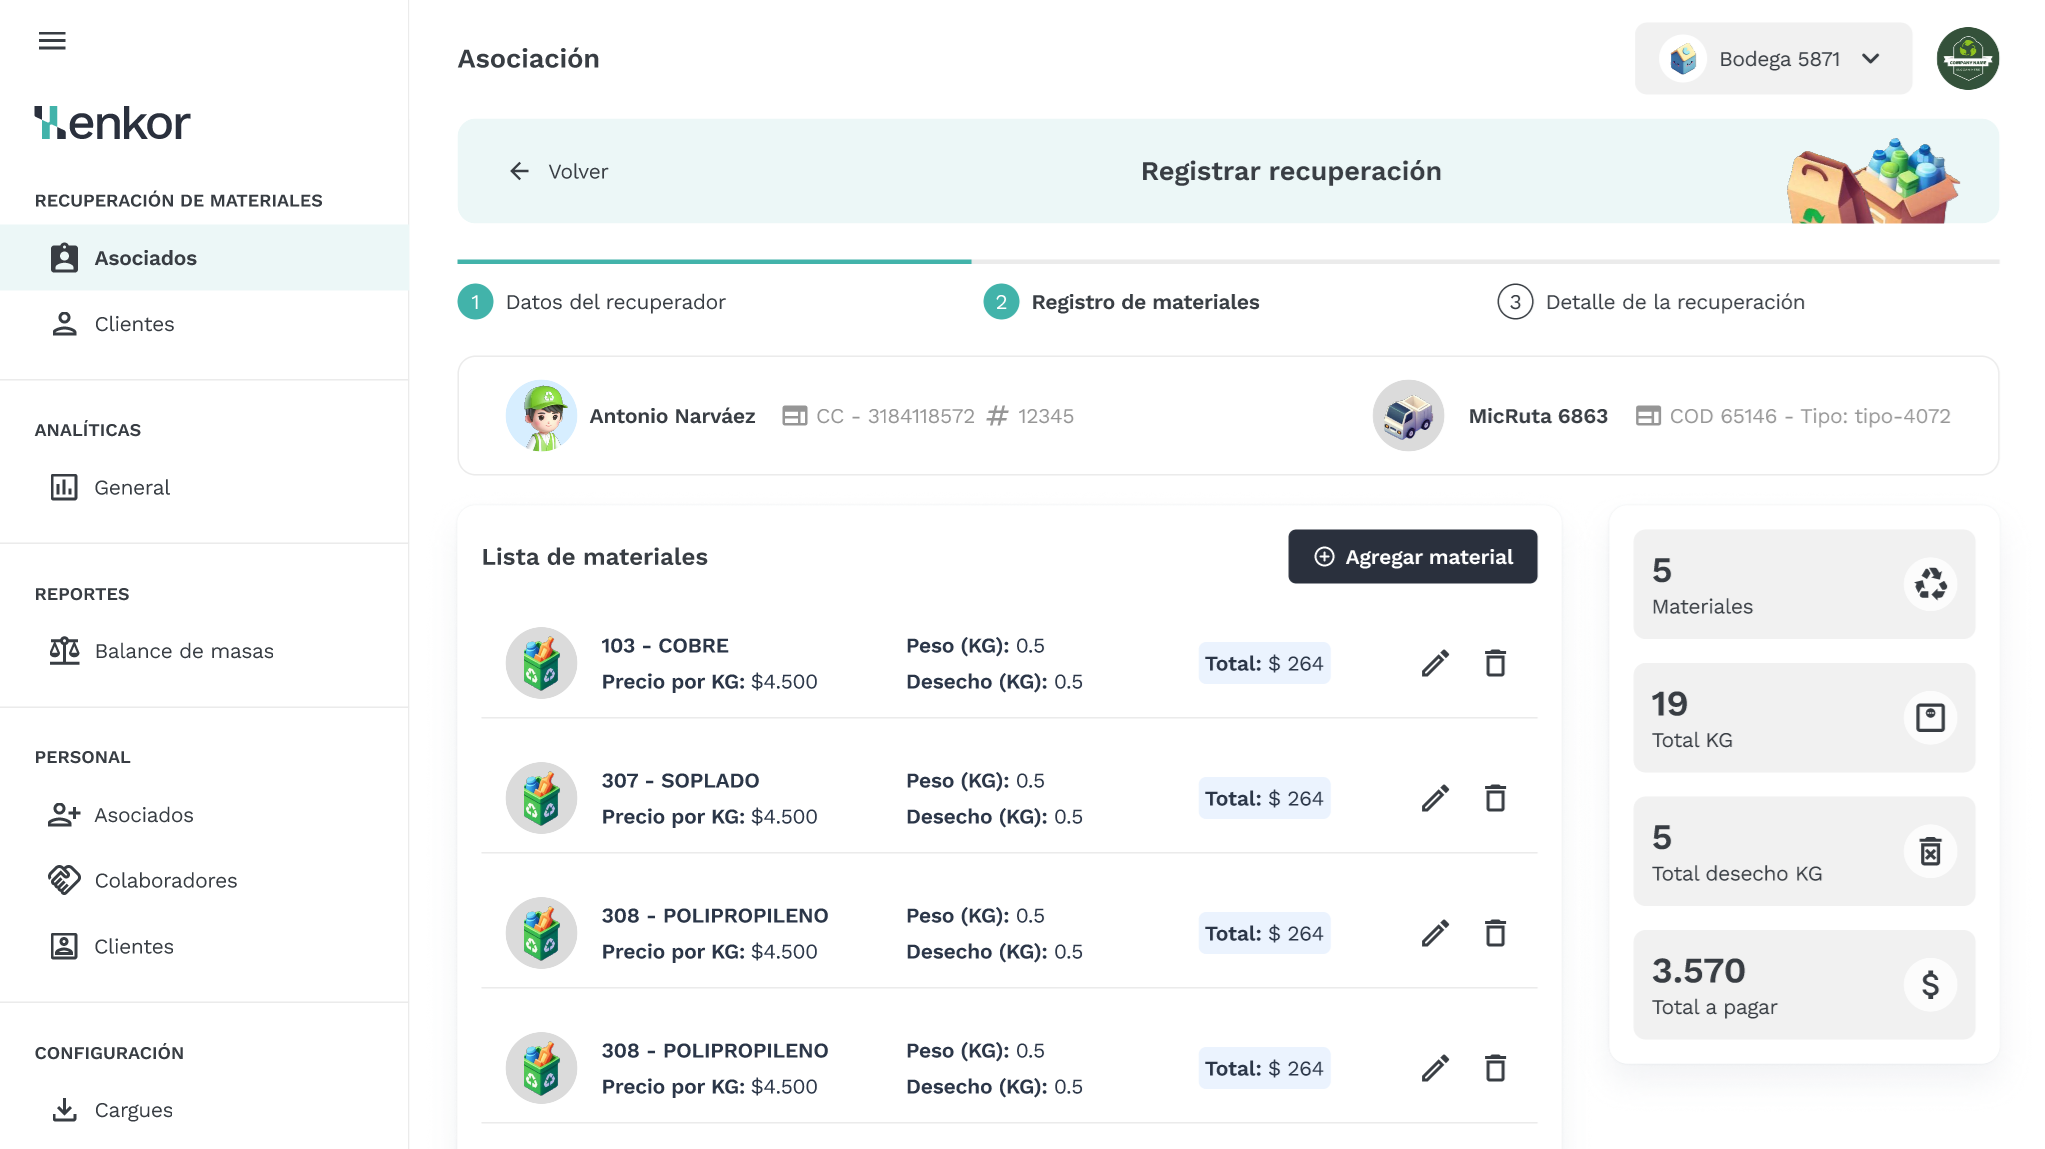
Task: Open the Colaboradores handshake icon
Action: click(64, 880)
